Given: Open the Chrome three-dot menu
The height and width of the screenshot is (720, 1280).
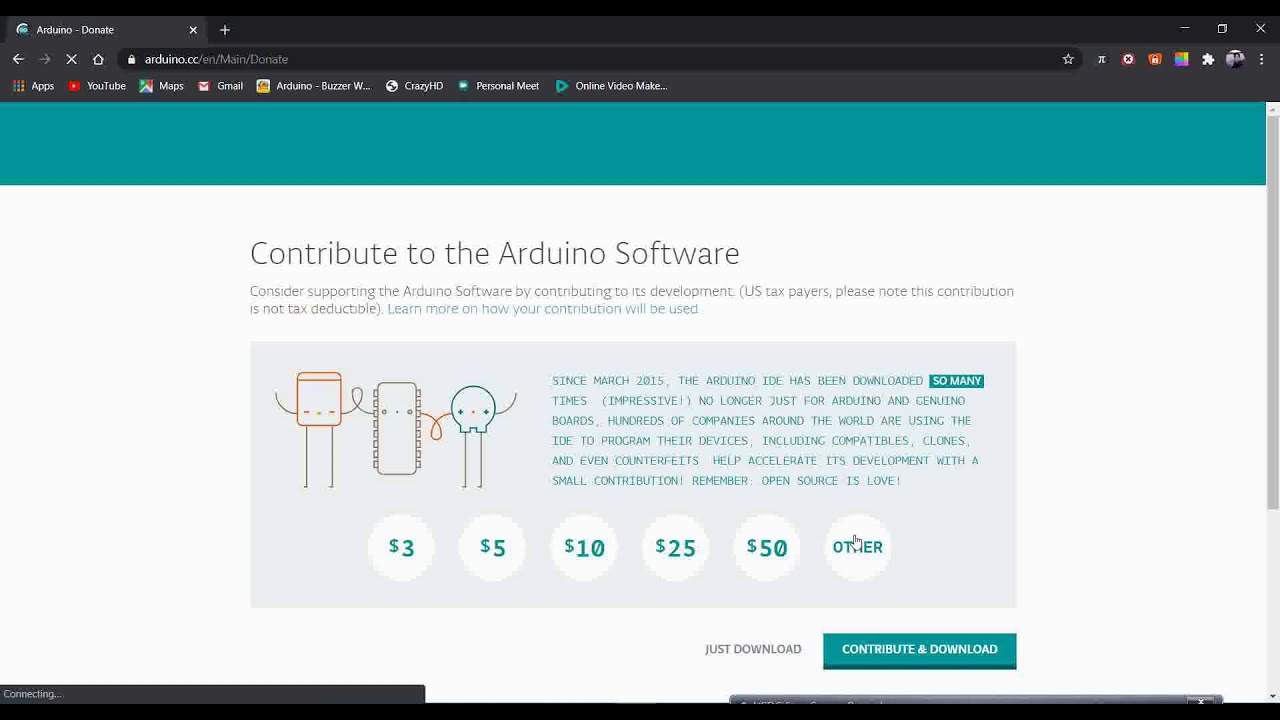Looking at the screenshot, I should click(x=1262, y=59).
